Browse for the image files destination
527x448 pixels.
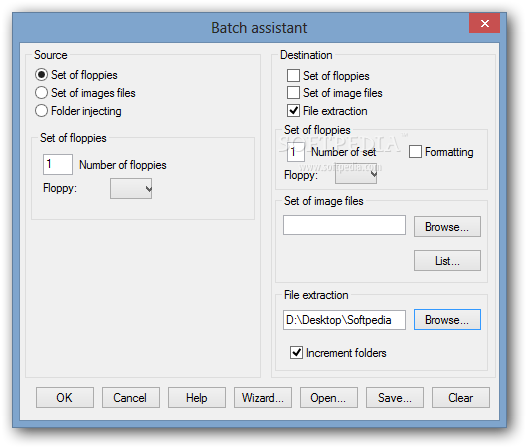447,227
